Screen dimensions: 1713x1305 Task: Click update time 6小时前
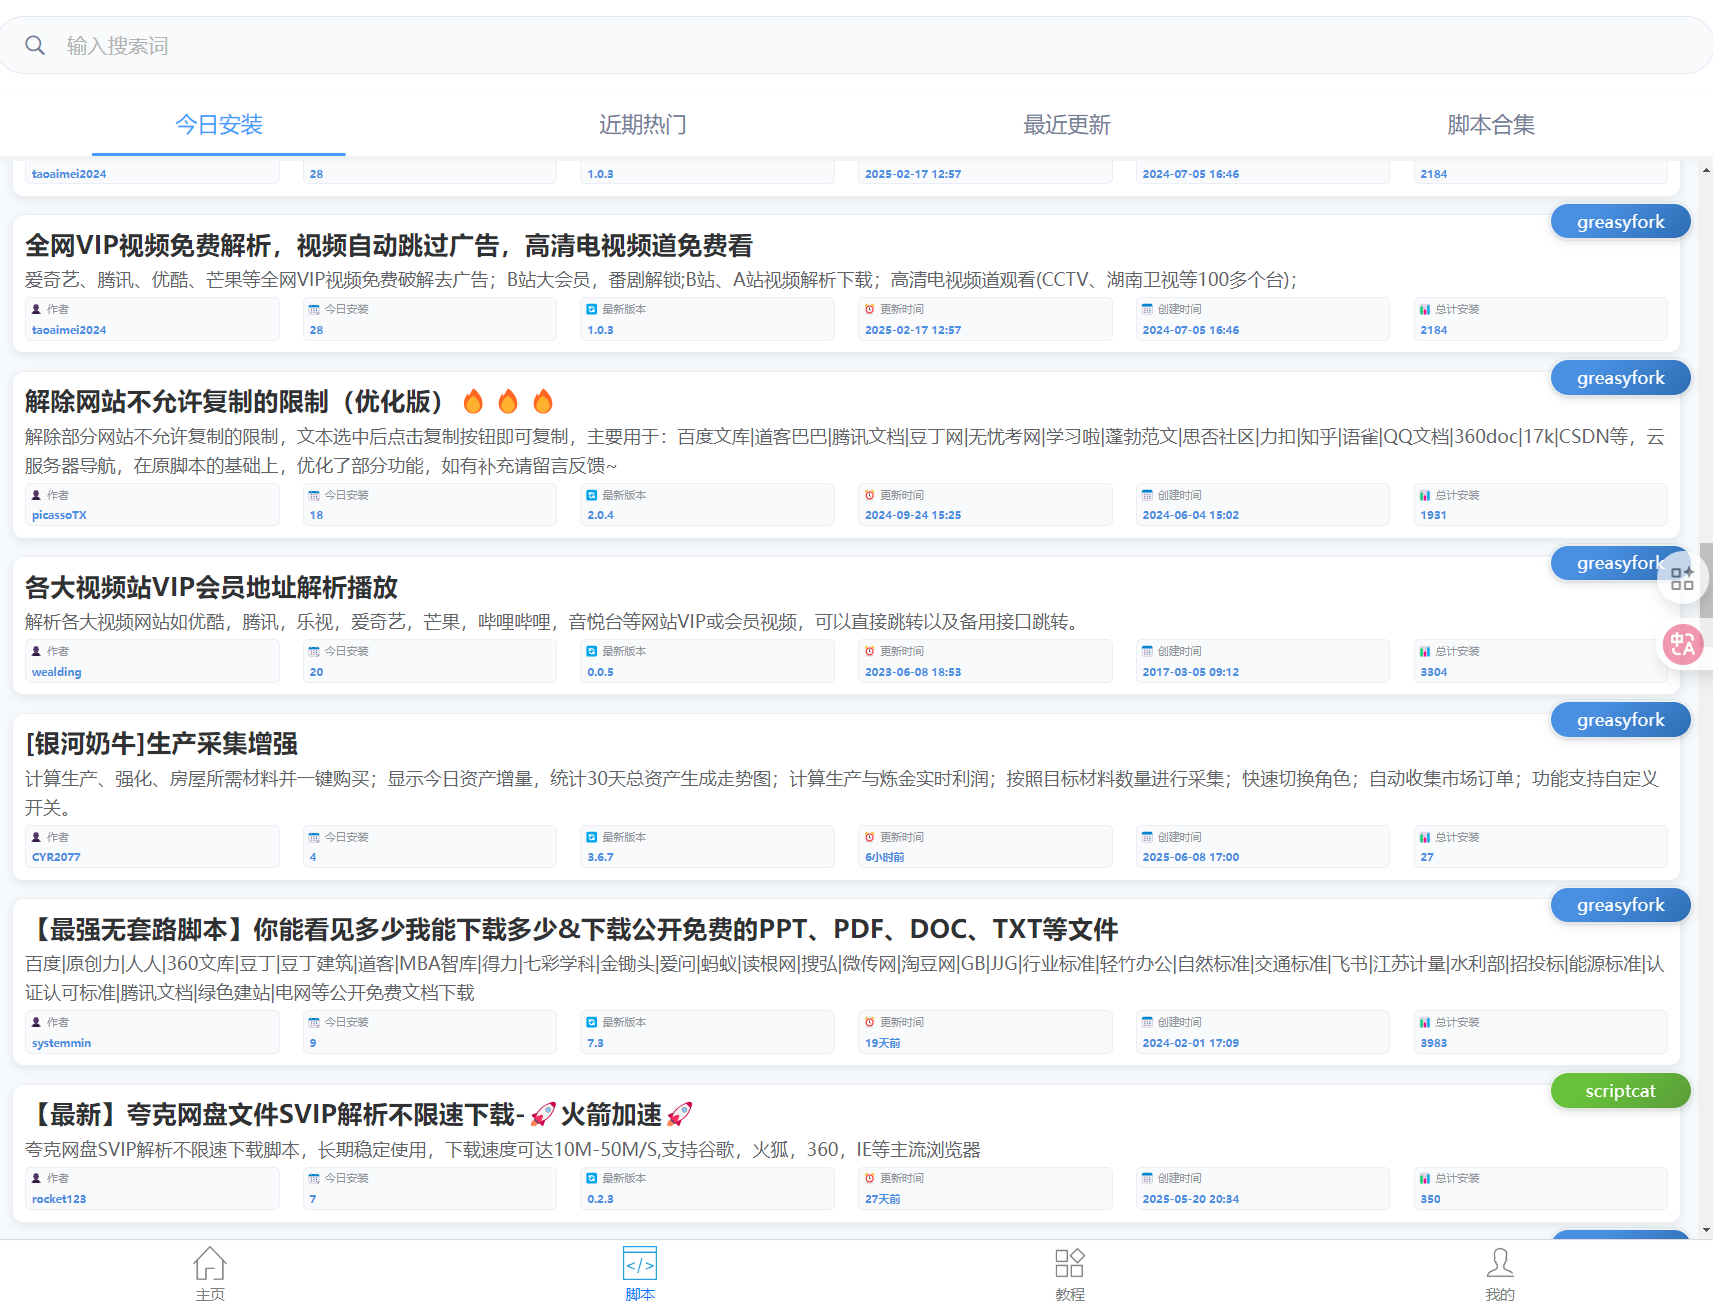(885, 858)
